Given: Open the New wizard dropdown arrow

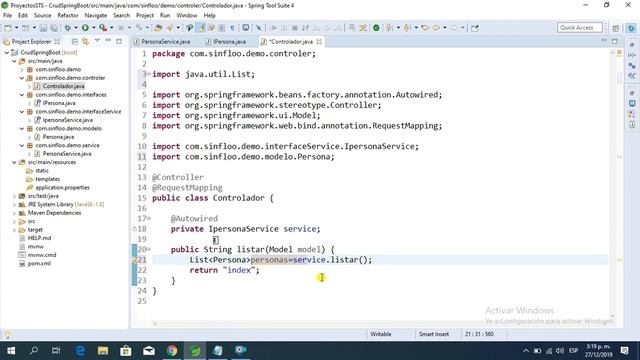Looking at the screenshot, I should pos(16,28).
